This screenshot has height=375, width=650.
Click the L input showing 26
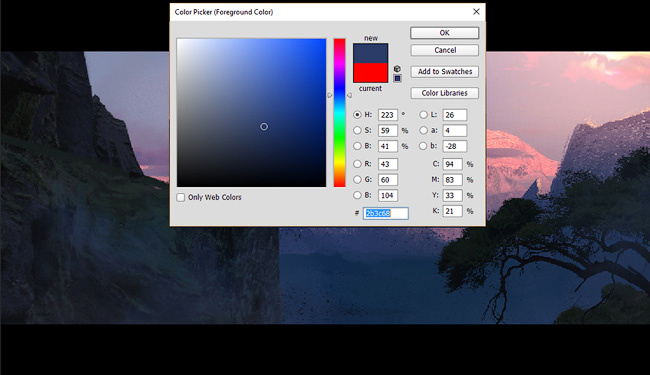click(455, 115)
